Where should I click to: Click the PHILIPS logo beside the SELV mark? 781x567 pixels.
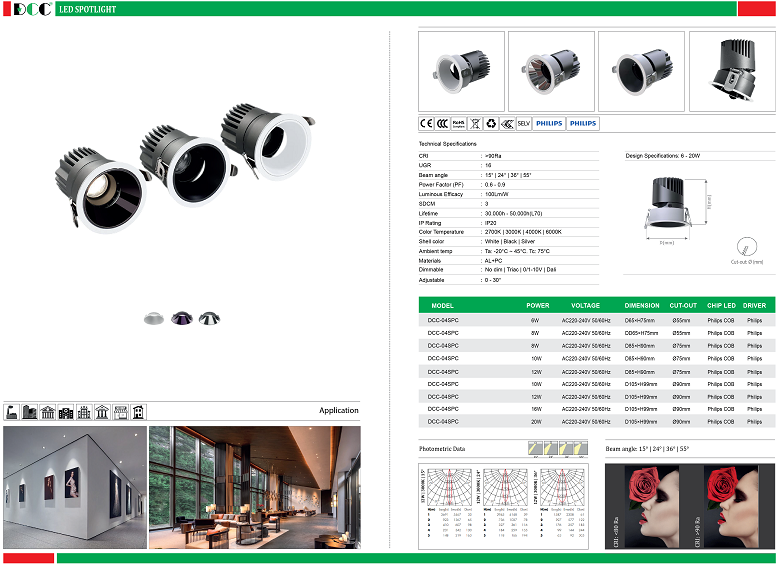pyautogui.click(x=549, y=124)
